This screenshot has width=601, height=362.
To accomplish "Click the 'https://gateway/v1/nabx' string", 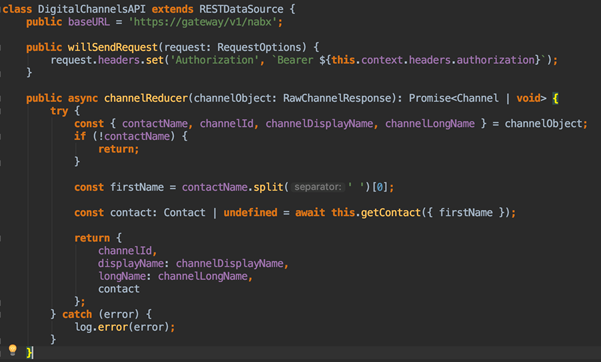I will click(202, 22).
